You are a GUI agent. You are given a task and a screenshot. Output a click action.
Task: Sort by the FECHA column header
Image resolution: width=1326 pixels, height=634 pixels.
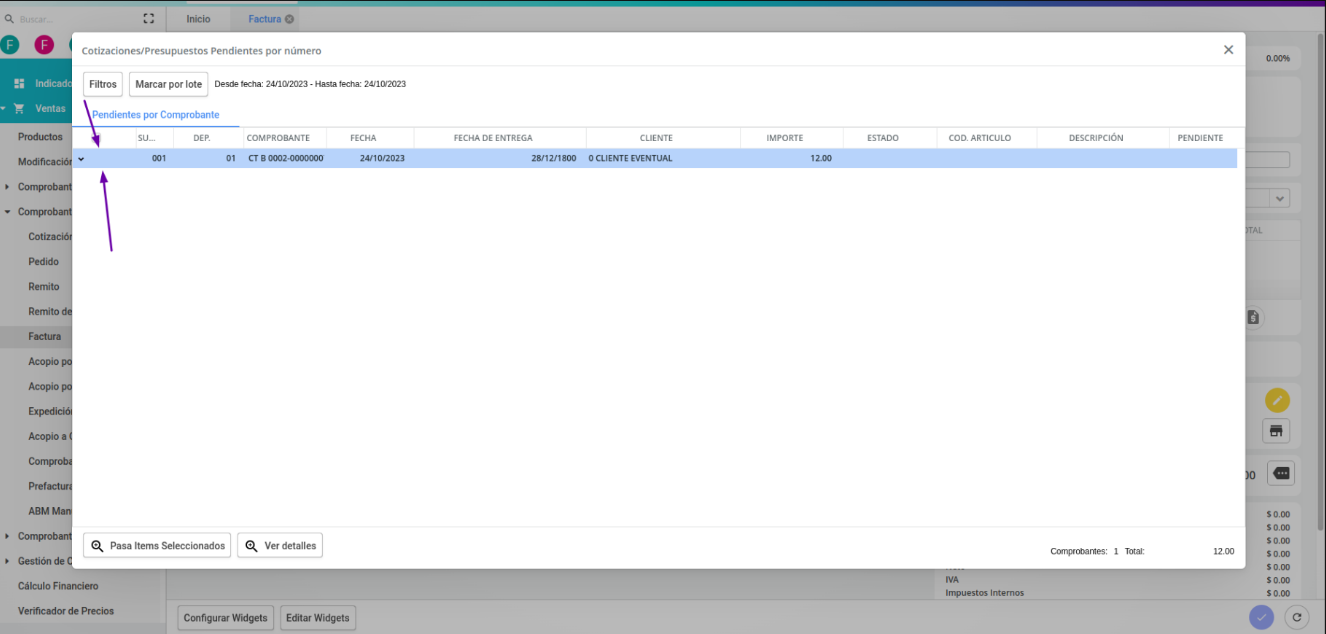click(363, 138)
